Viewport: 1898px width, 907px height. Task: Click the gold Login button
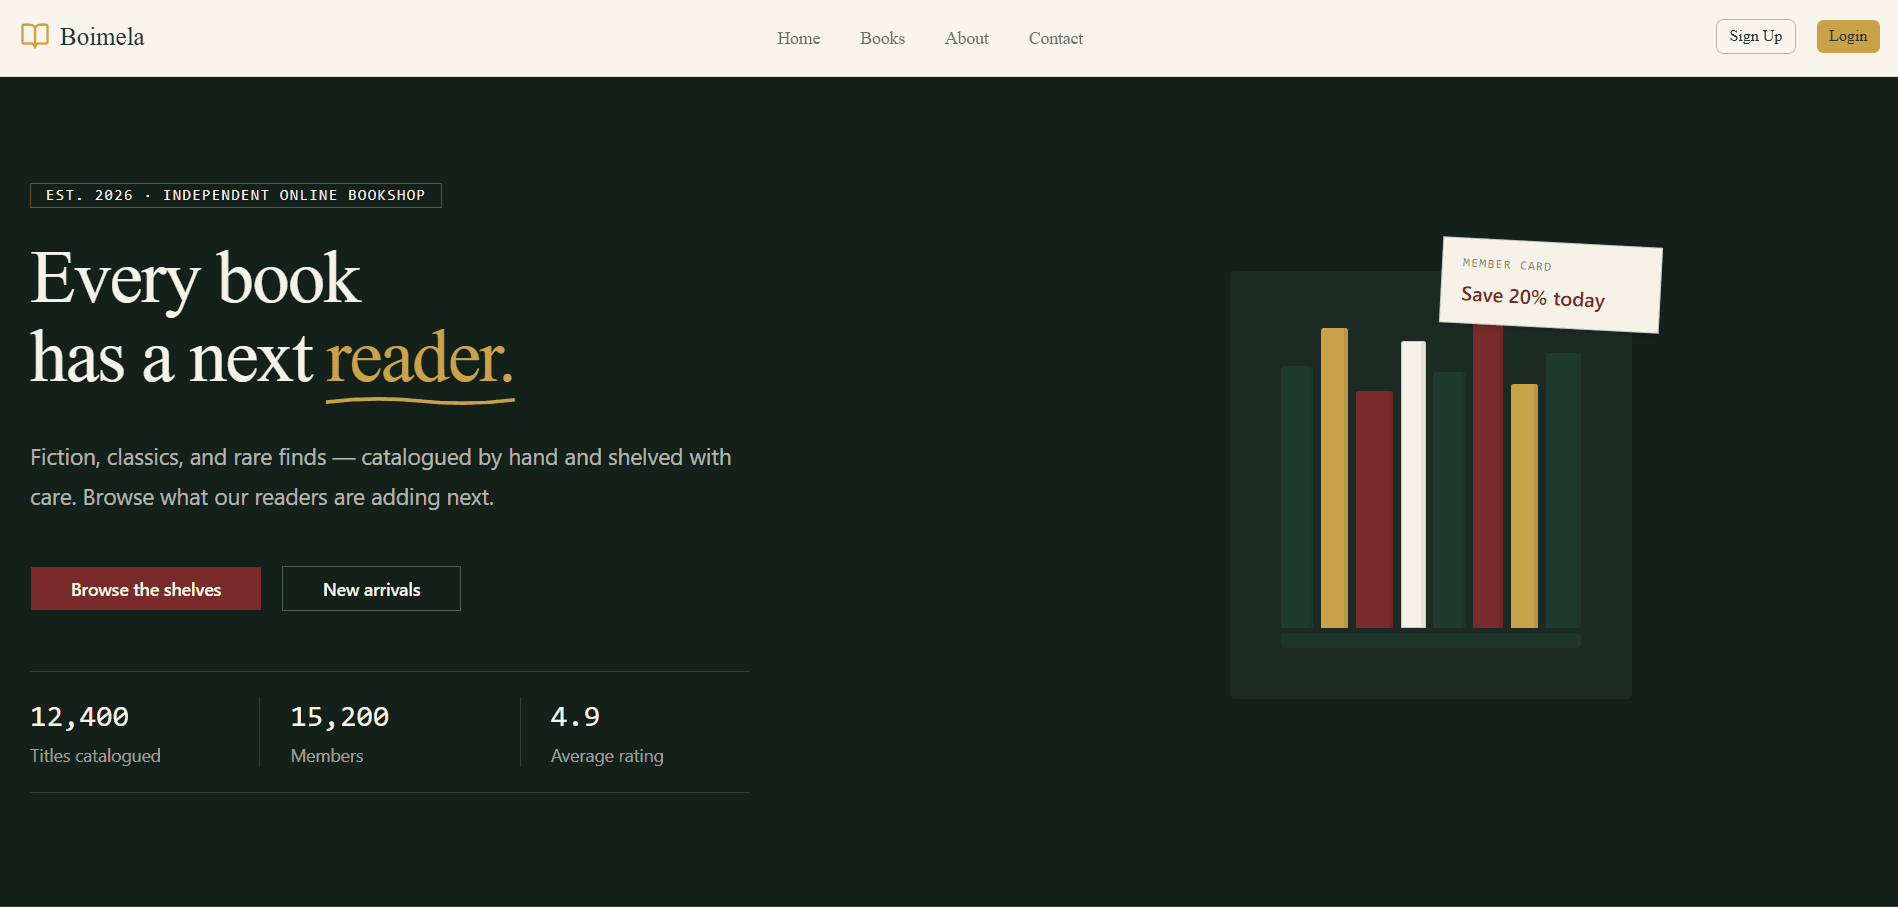1847,36
